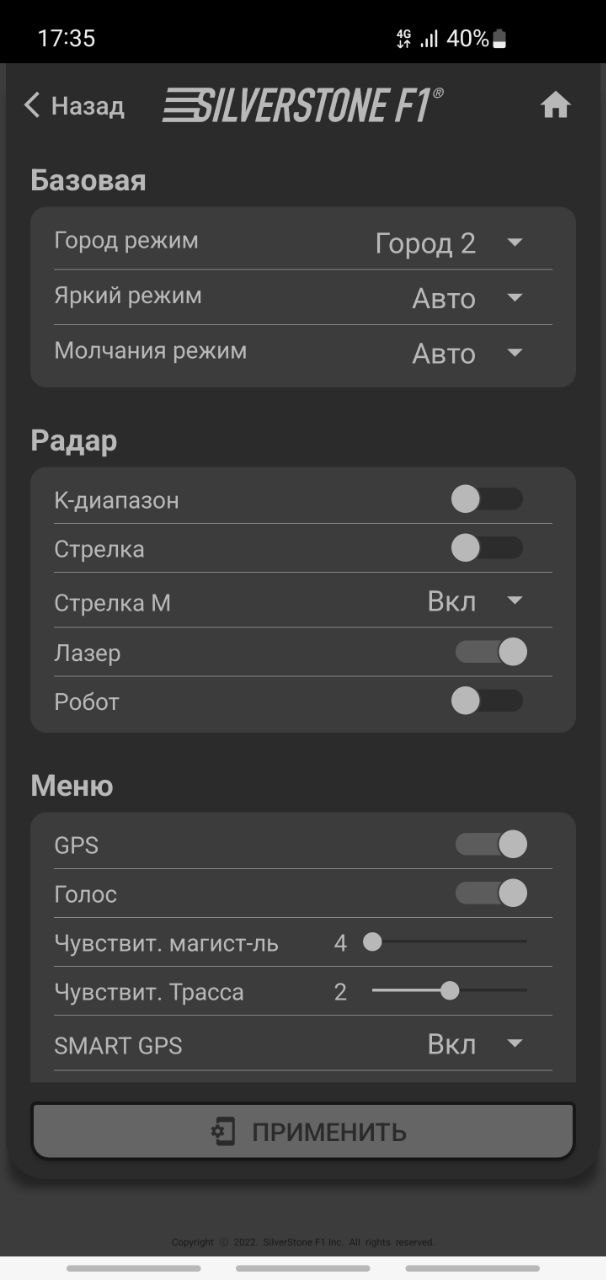Image resolution: width=606 pixels, height=1280 pixels.
Task: Tap the home icon
Action: pyautogui.click(x=555, y=106)
